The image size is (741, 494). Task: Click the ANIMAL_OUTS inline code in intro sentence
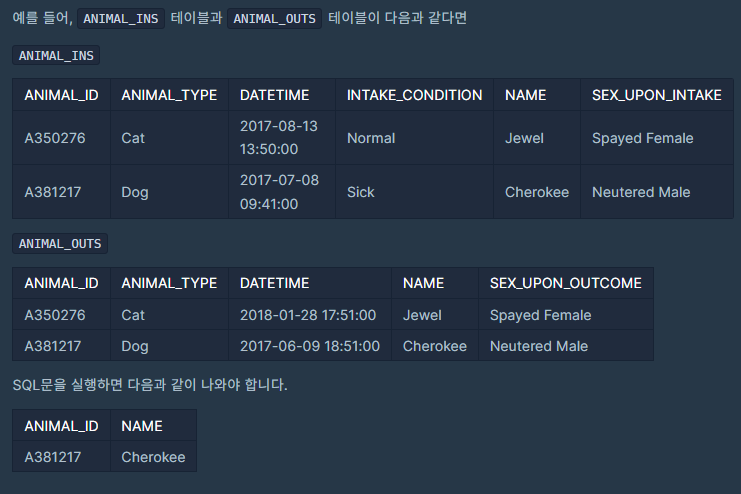pyautogui.click(x=274, y=18)
